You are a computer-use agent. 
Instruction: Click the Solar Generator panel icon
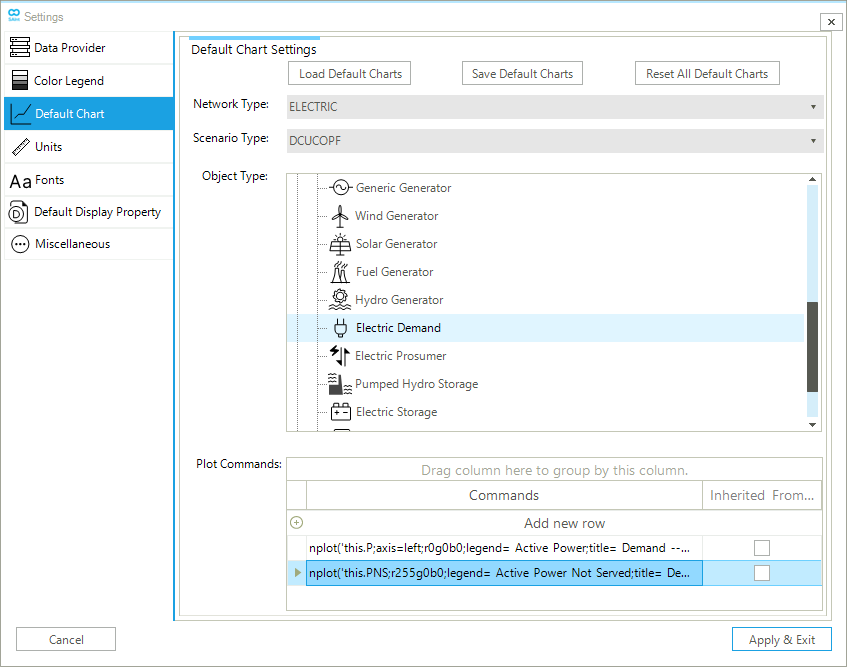(x=340, y=244)
